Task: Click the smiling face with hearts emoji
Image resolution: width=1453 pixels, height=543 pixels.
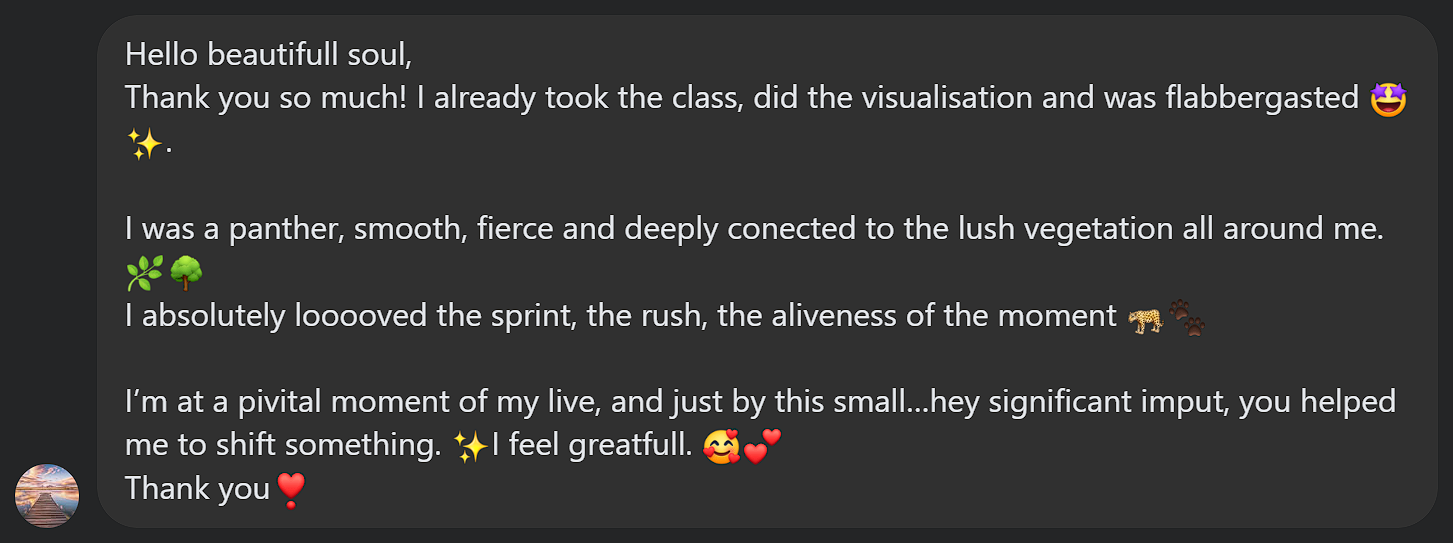Action: pyautogui.click(x=719, y=447)
